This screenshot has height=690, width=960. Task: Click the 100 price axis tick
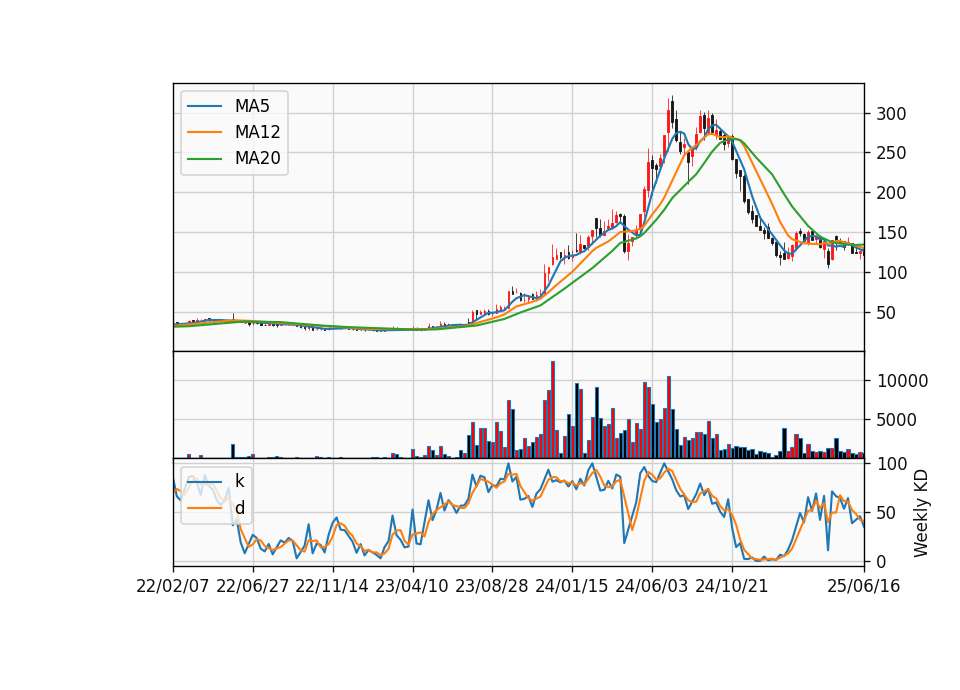click(x=891, y=273)
